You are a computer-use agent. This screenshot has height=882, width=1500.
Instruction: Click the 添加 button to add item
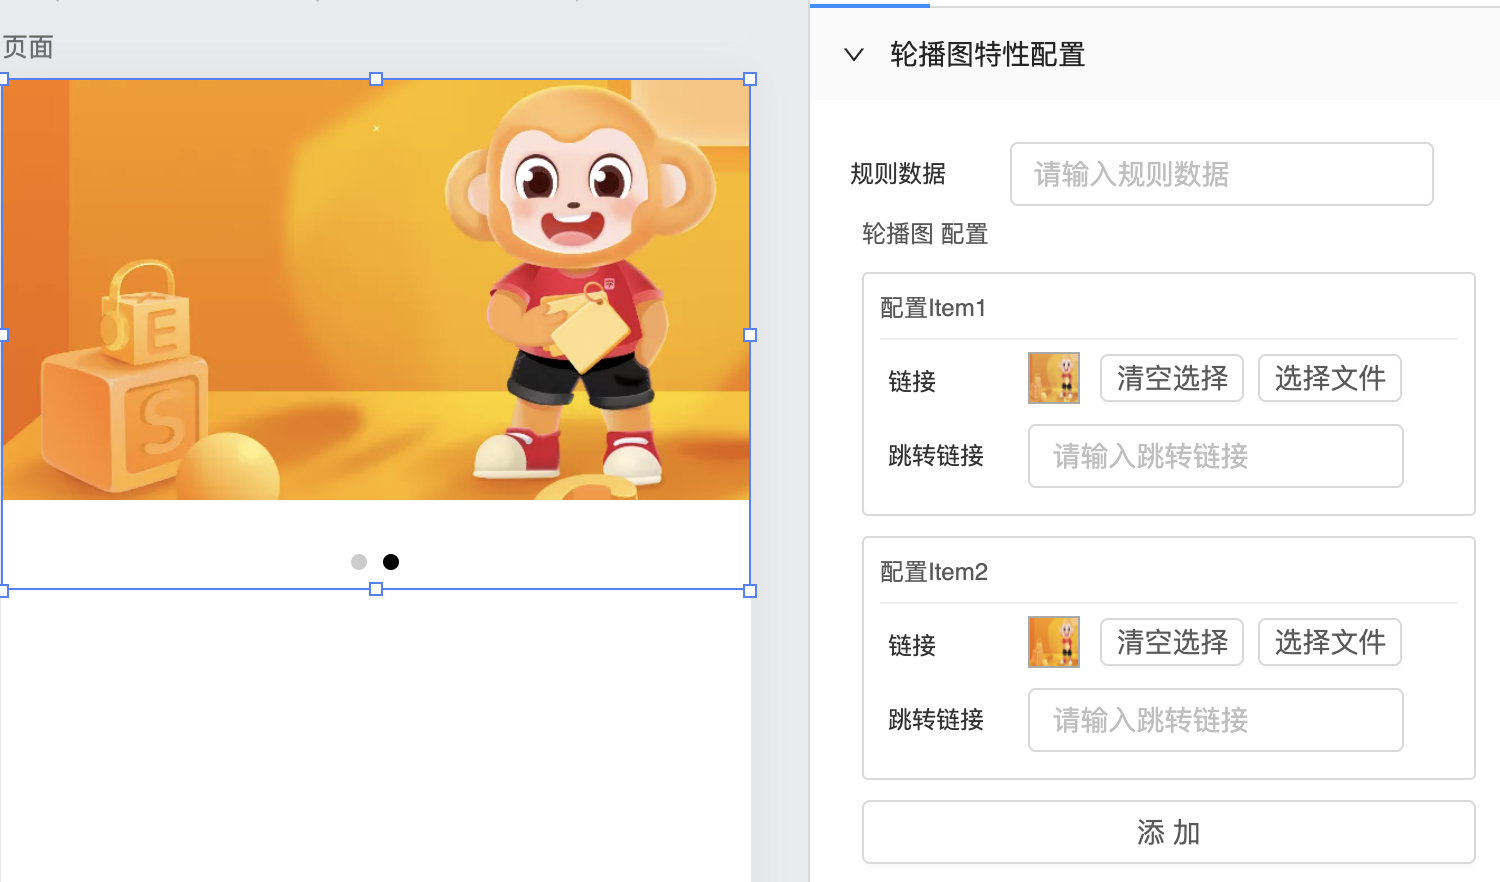1168,832
